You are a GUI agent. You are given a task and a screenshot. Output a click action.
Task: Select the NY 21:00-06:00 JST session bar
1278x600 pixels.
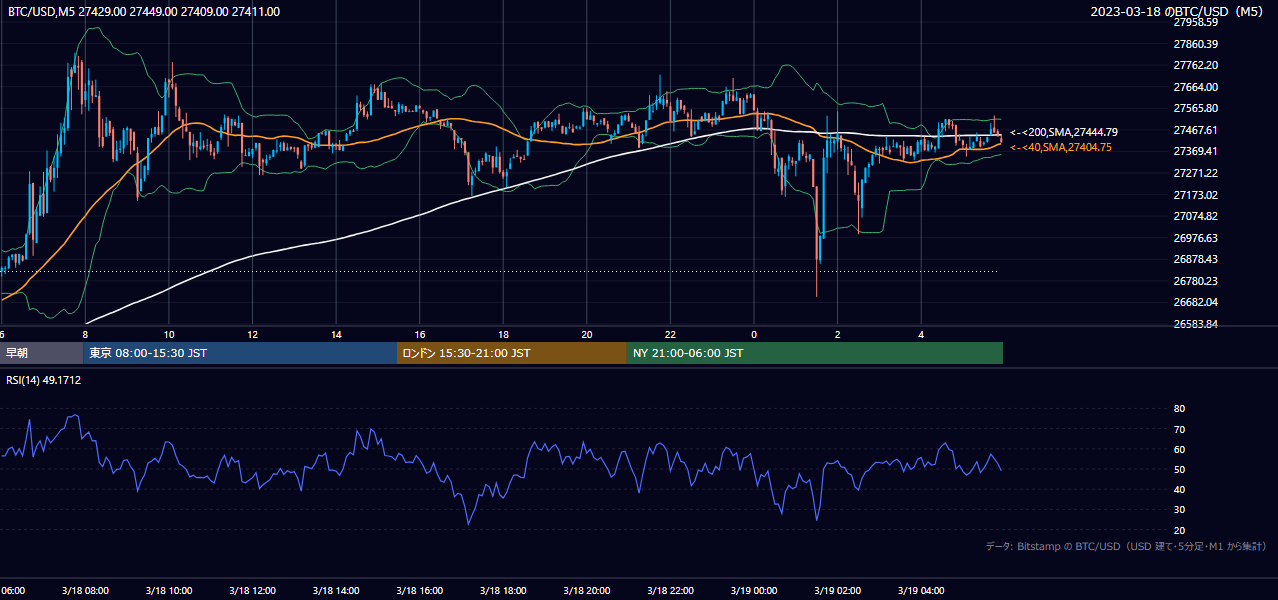click(815, 353)
